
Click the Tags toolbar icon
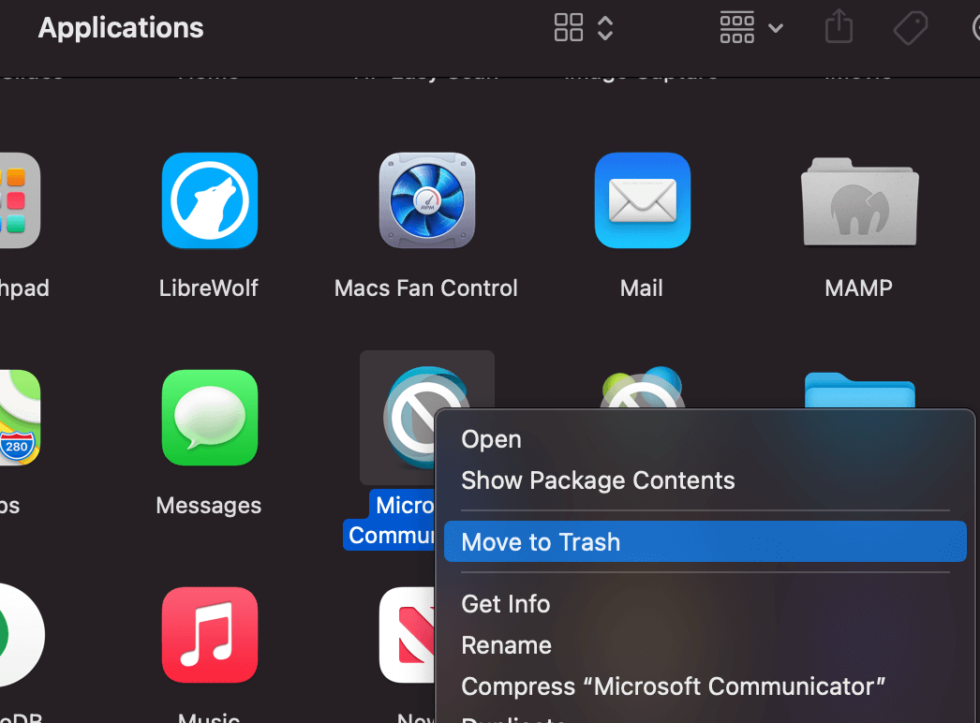(910, 28)
